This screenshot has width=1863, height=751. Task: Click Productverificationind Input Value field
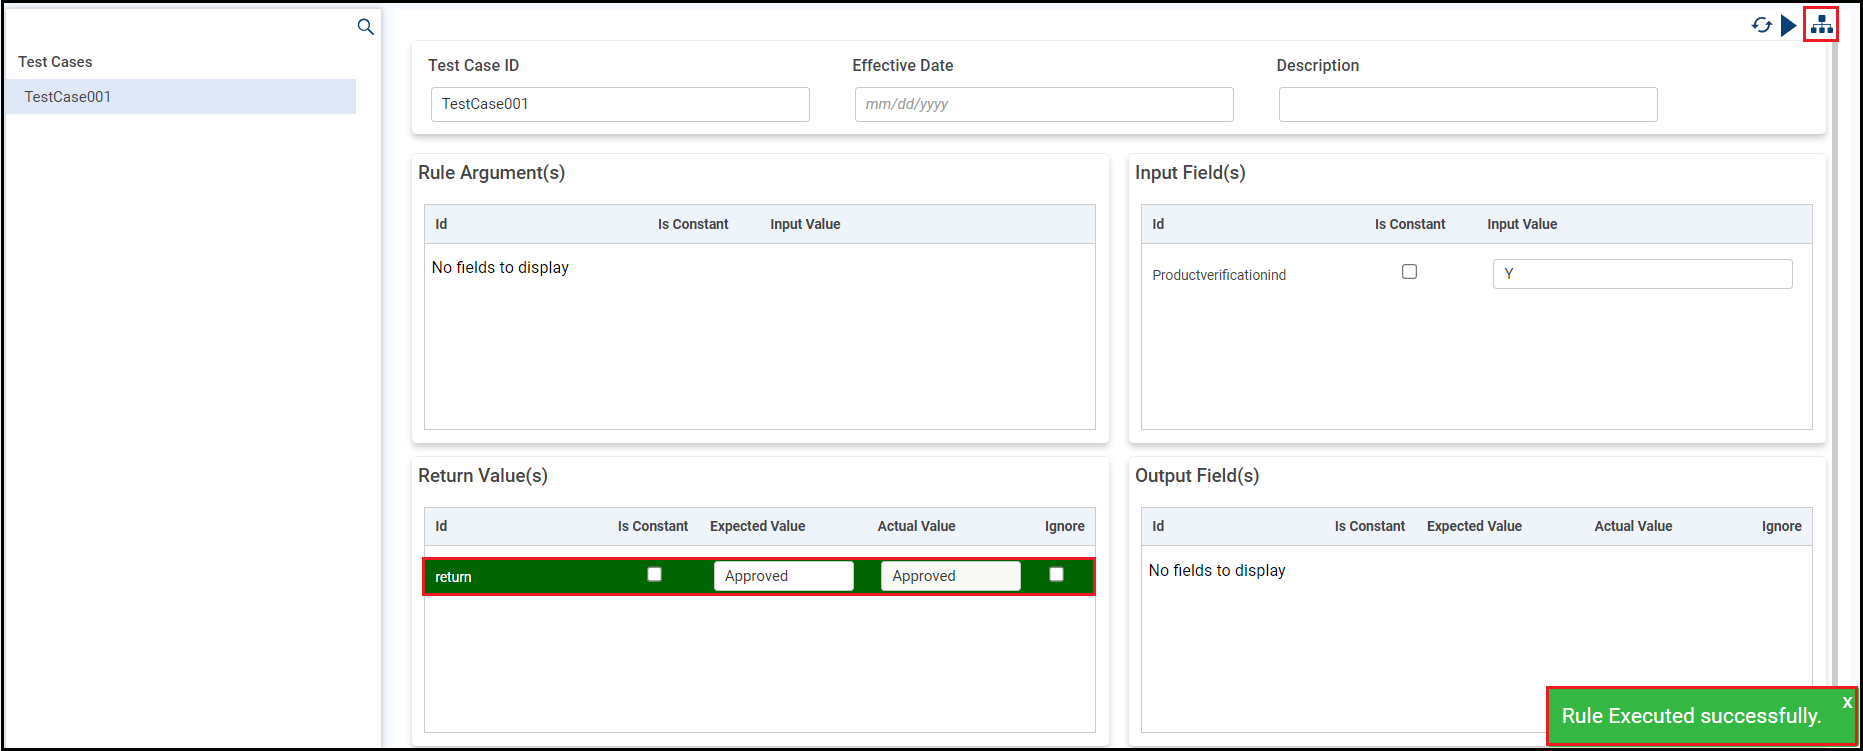(x=1642, y=274)
